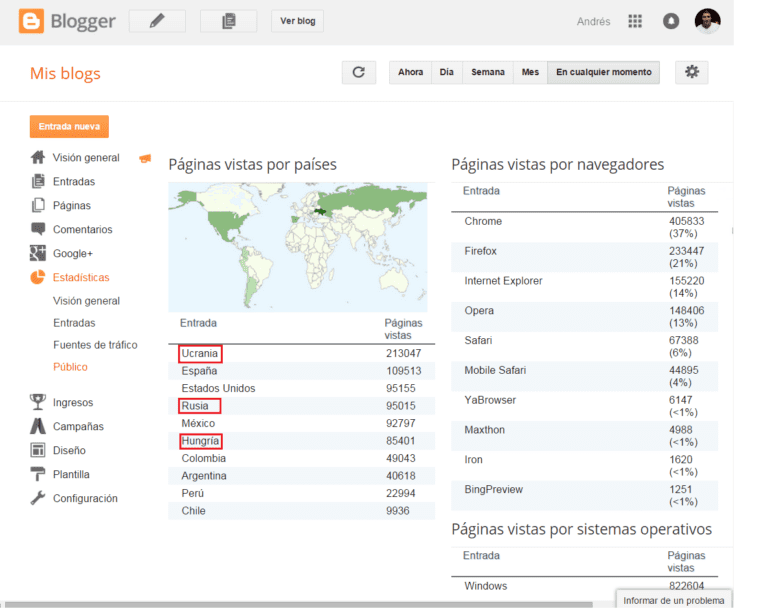The height and width of the screenshot is (609, 768).
Task: Open Google apps grid icon
Action: click(x=635, y=21)
